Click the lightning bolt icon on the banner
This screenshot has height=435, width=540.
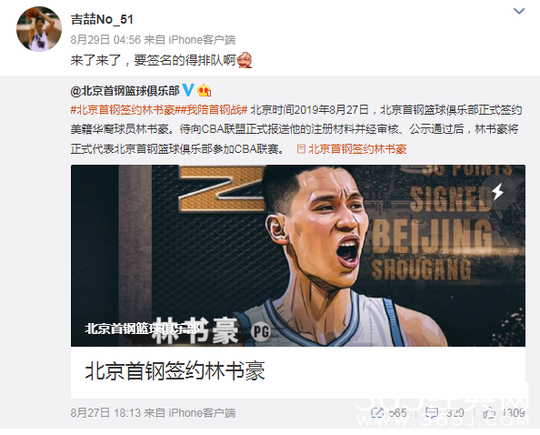click(x=498, y=191)
